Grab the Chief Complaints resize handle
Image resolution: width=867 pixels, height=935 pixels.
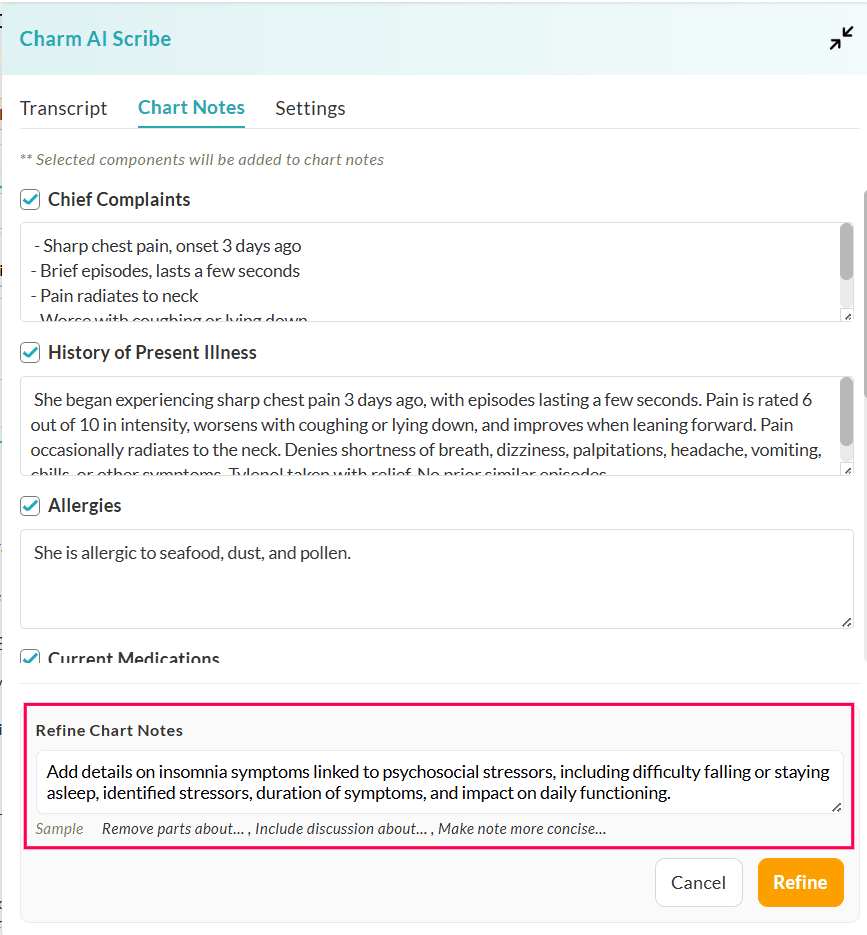[847, 316]
